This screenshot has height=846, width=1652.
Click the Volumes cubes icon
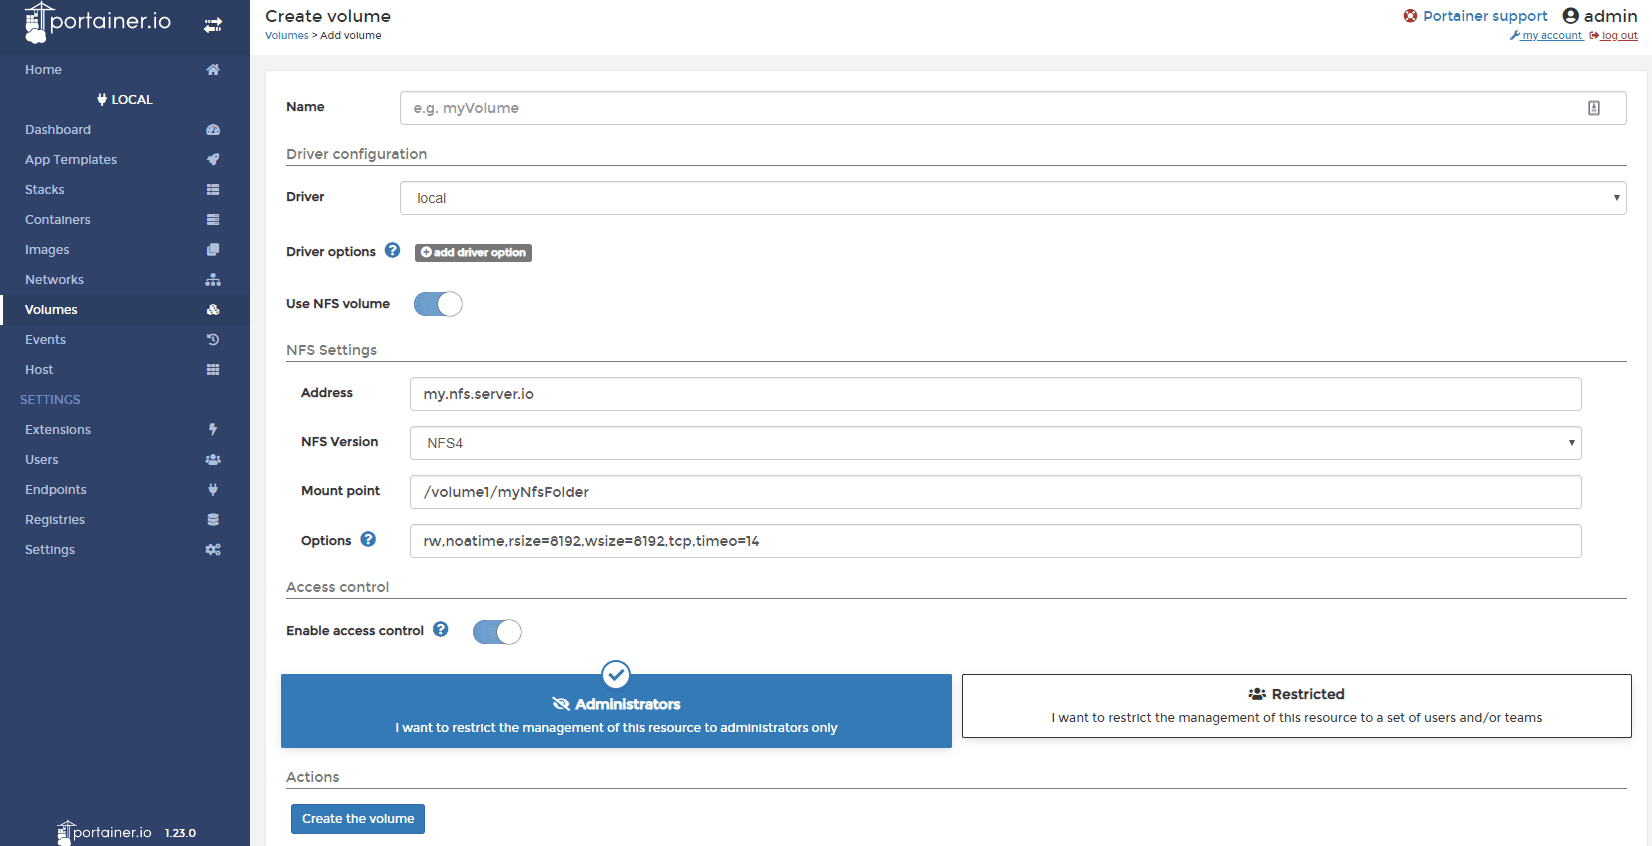coord(213,310)
